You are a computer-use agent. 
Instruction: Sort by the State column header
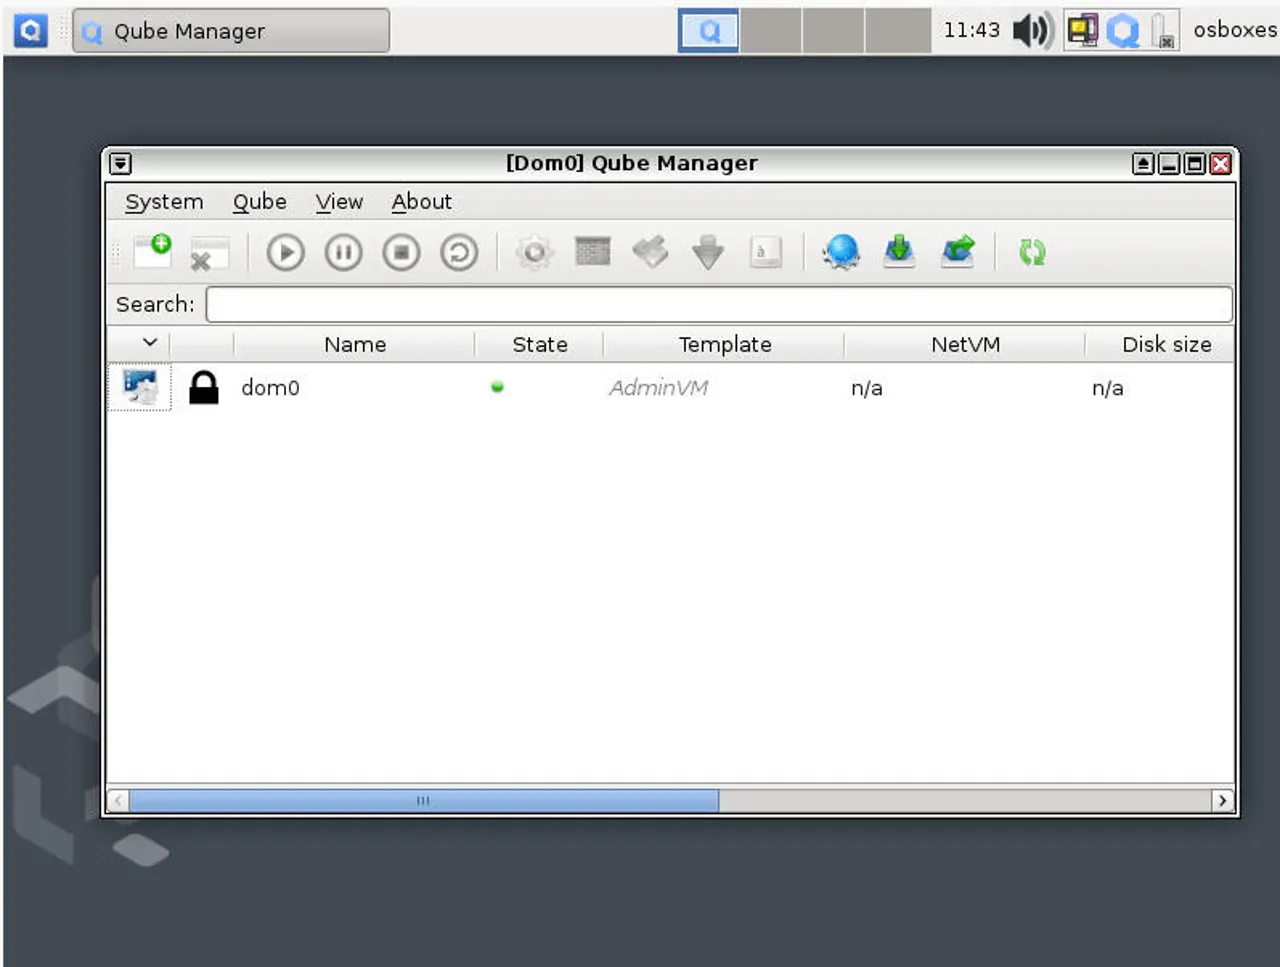[x=539, y=345]
